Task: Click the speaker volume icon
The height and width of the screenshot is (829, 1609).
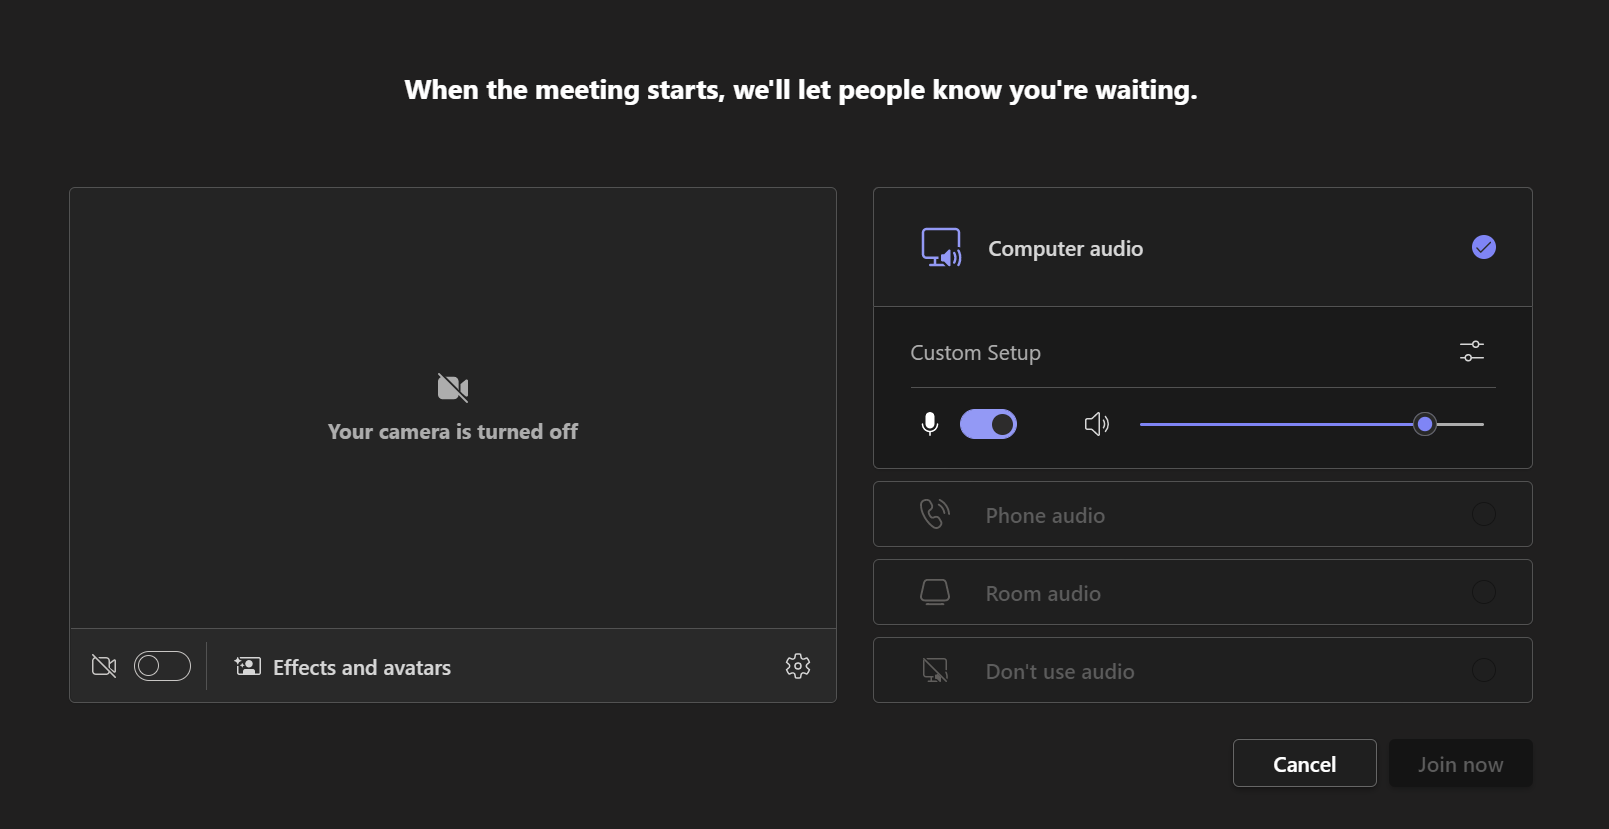Action: pos(1096,424)
